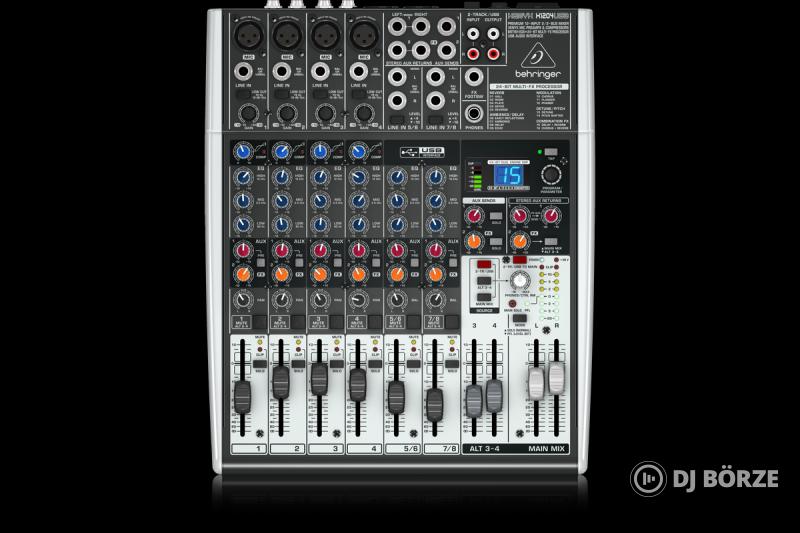Toggle channel 1 MUTE ALT 3-4 button
The height and width of the screenshot is (533, 800).
(x=260, y=322)
